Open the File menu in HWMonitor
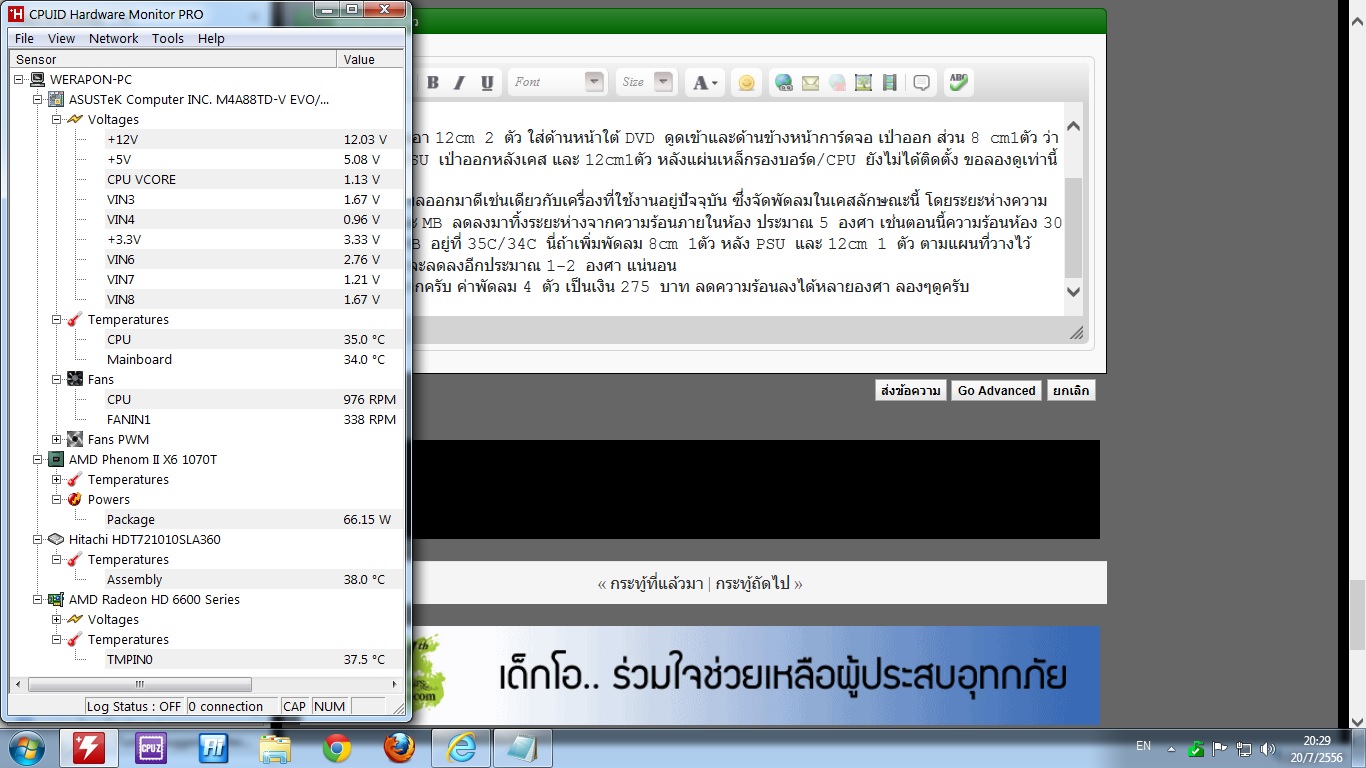Image resolution: width=1366 pixels, height=768 pixels. [x=24, y=38]
